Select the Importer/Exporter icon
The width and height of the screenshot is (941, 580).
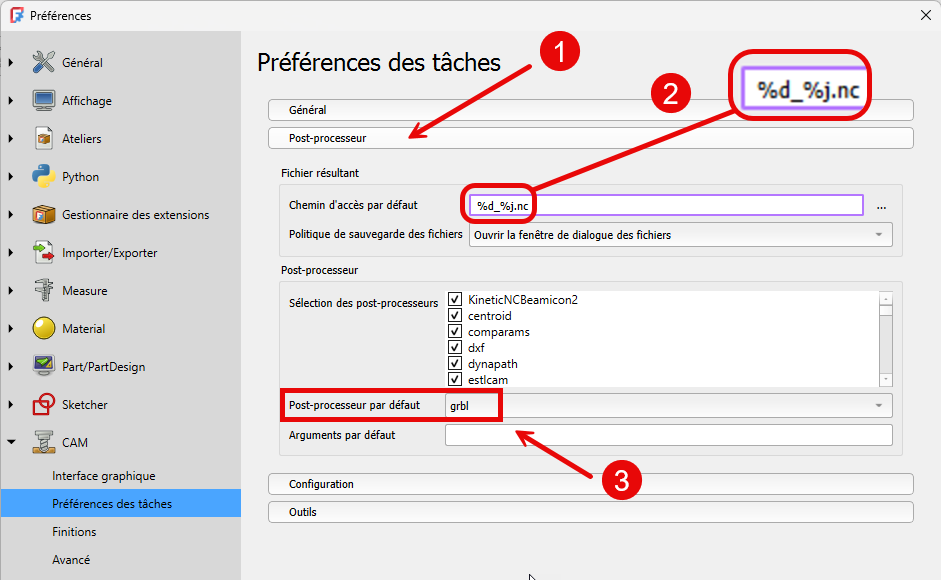(43, 252)
